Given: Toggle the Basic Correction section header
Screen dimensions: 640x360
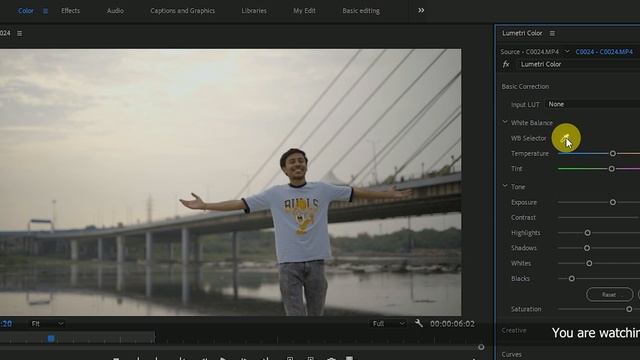Looking at the screenshot, I should (525, 87).
